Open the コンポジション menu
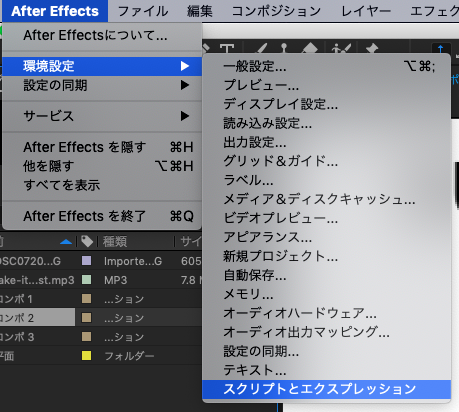Screen dimensions: 459x412 (276, 11)
